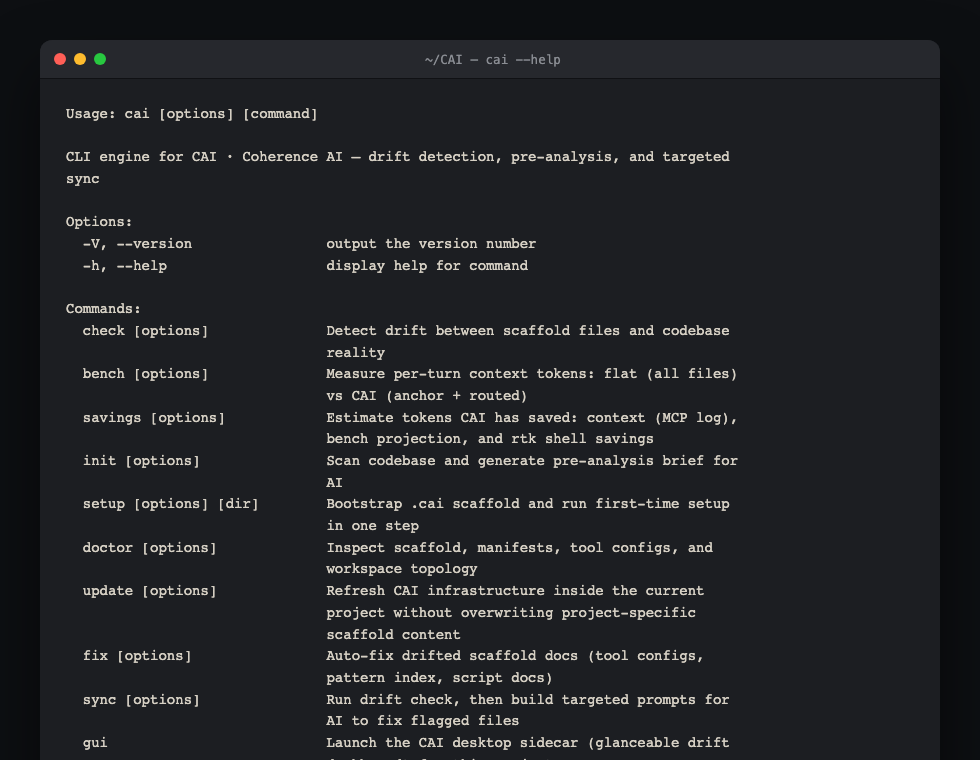
Task: Click the 'init [options]' command
Action: [141, 461]
